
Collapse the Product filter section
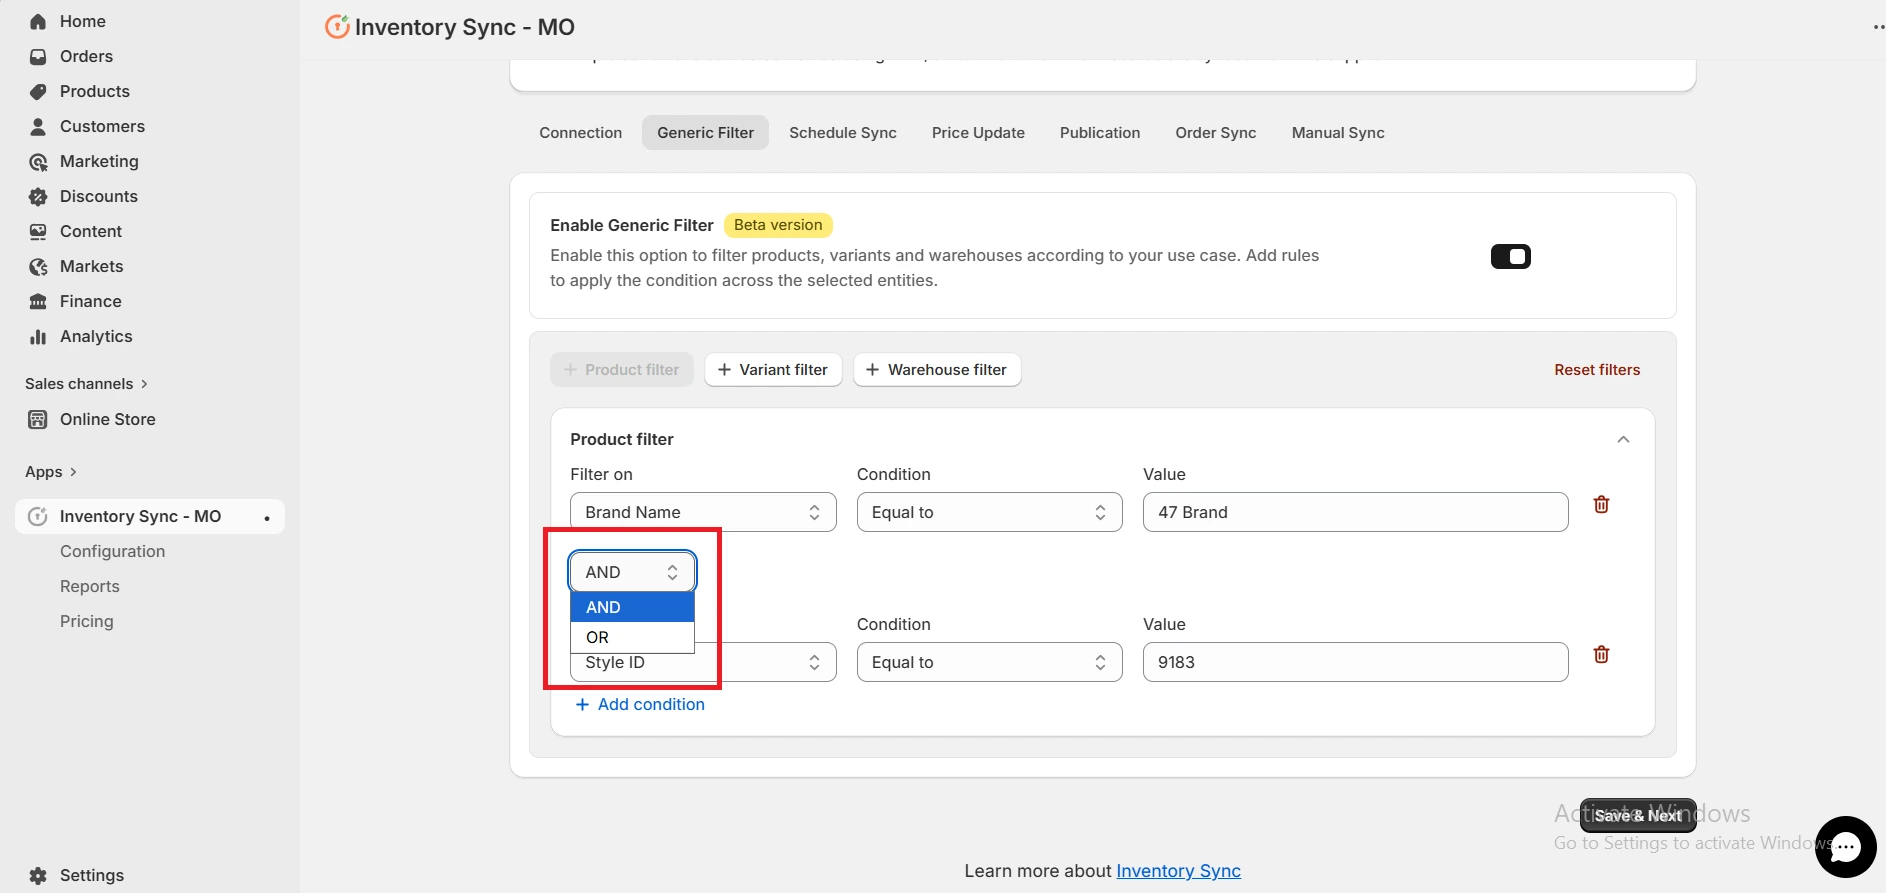coord(1623,440)
